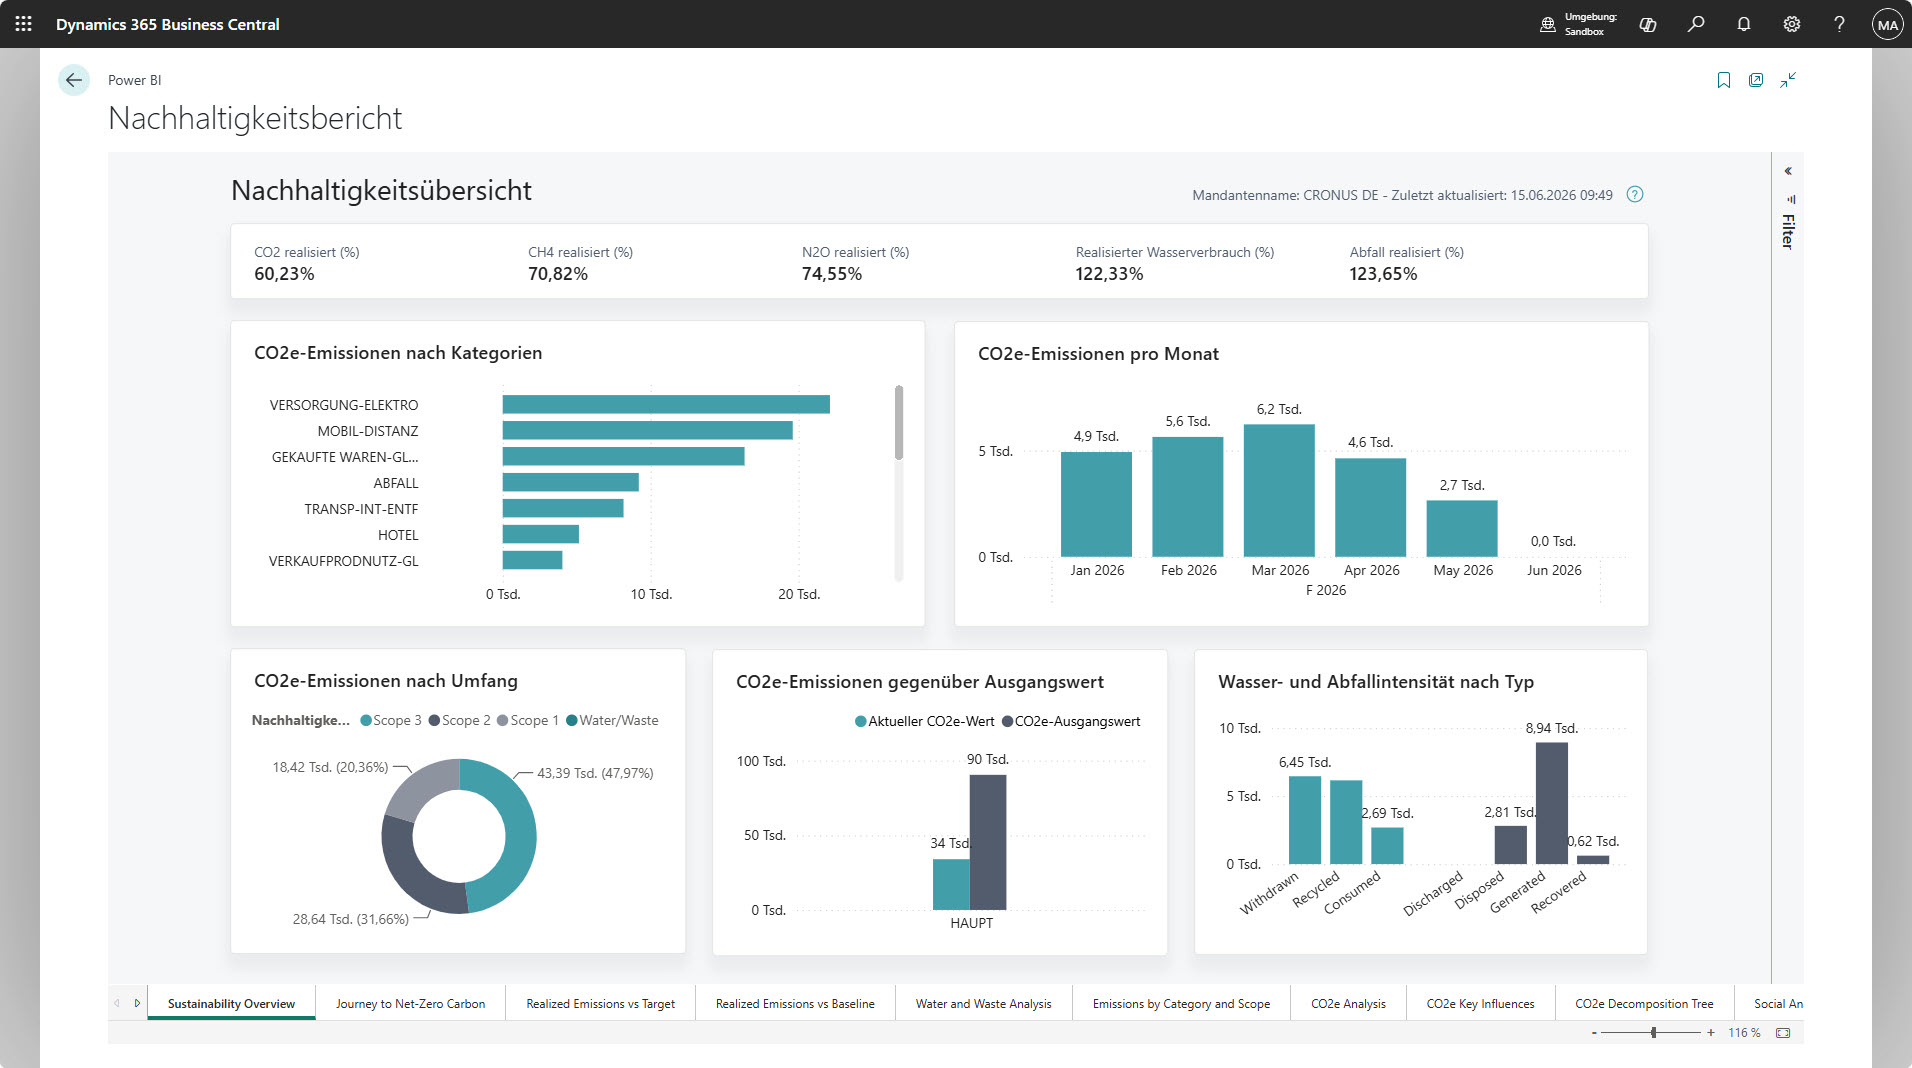Go back with the arrow button
Viewport: 1912px width, 1068px height.
tap(74, 80)
